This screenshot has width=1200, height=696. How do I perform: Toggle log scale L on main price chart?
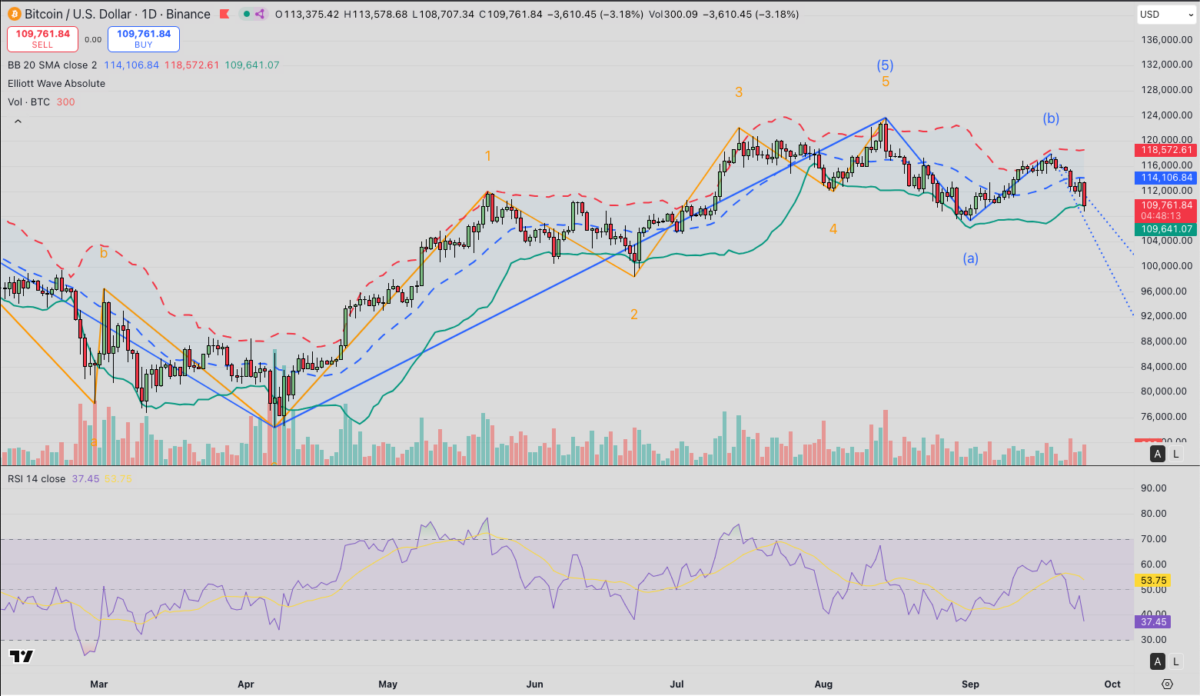(1176, 454)
